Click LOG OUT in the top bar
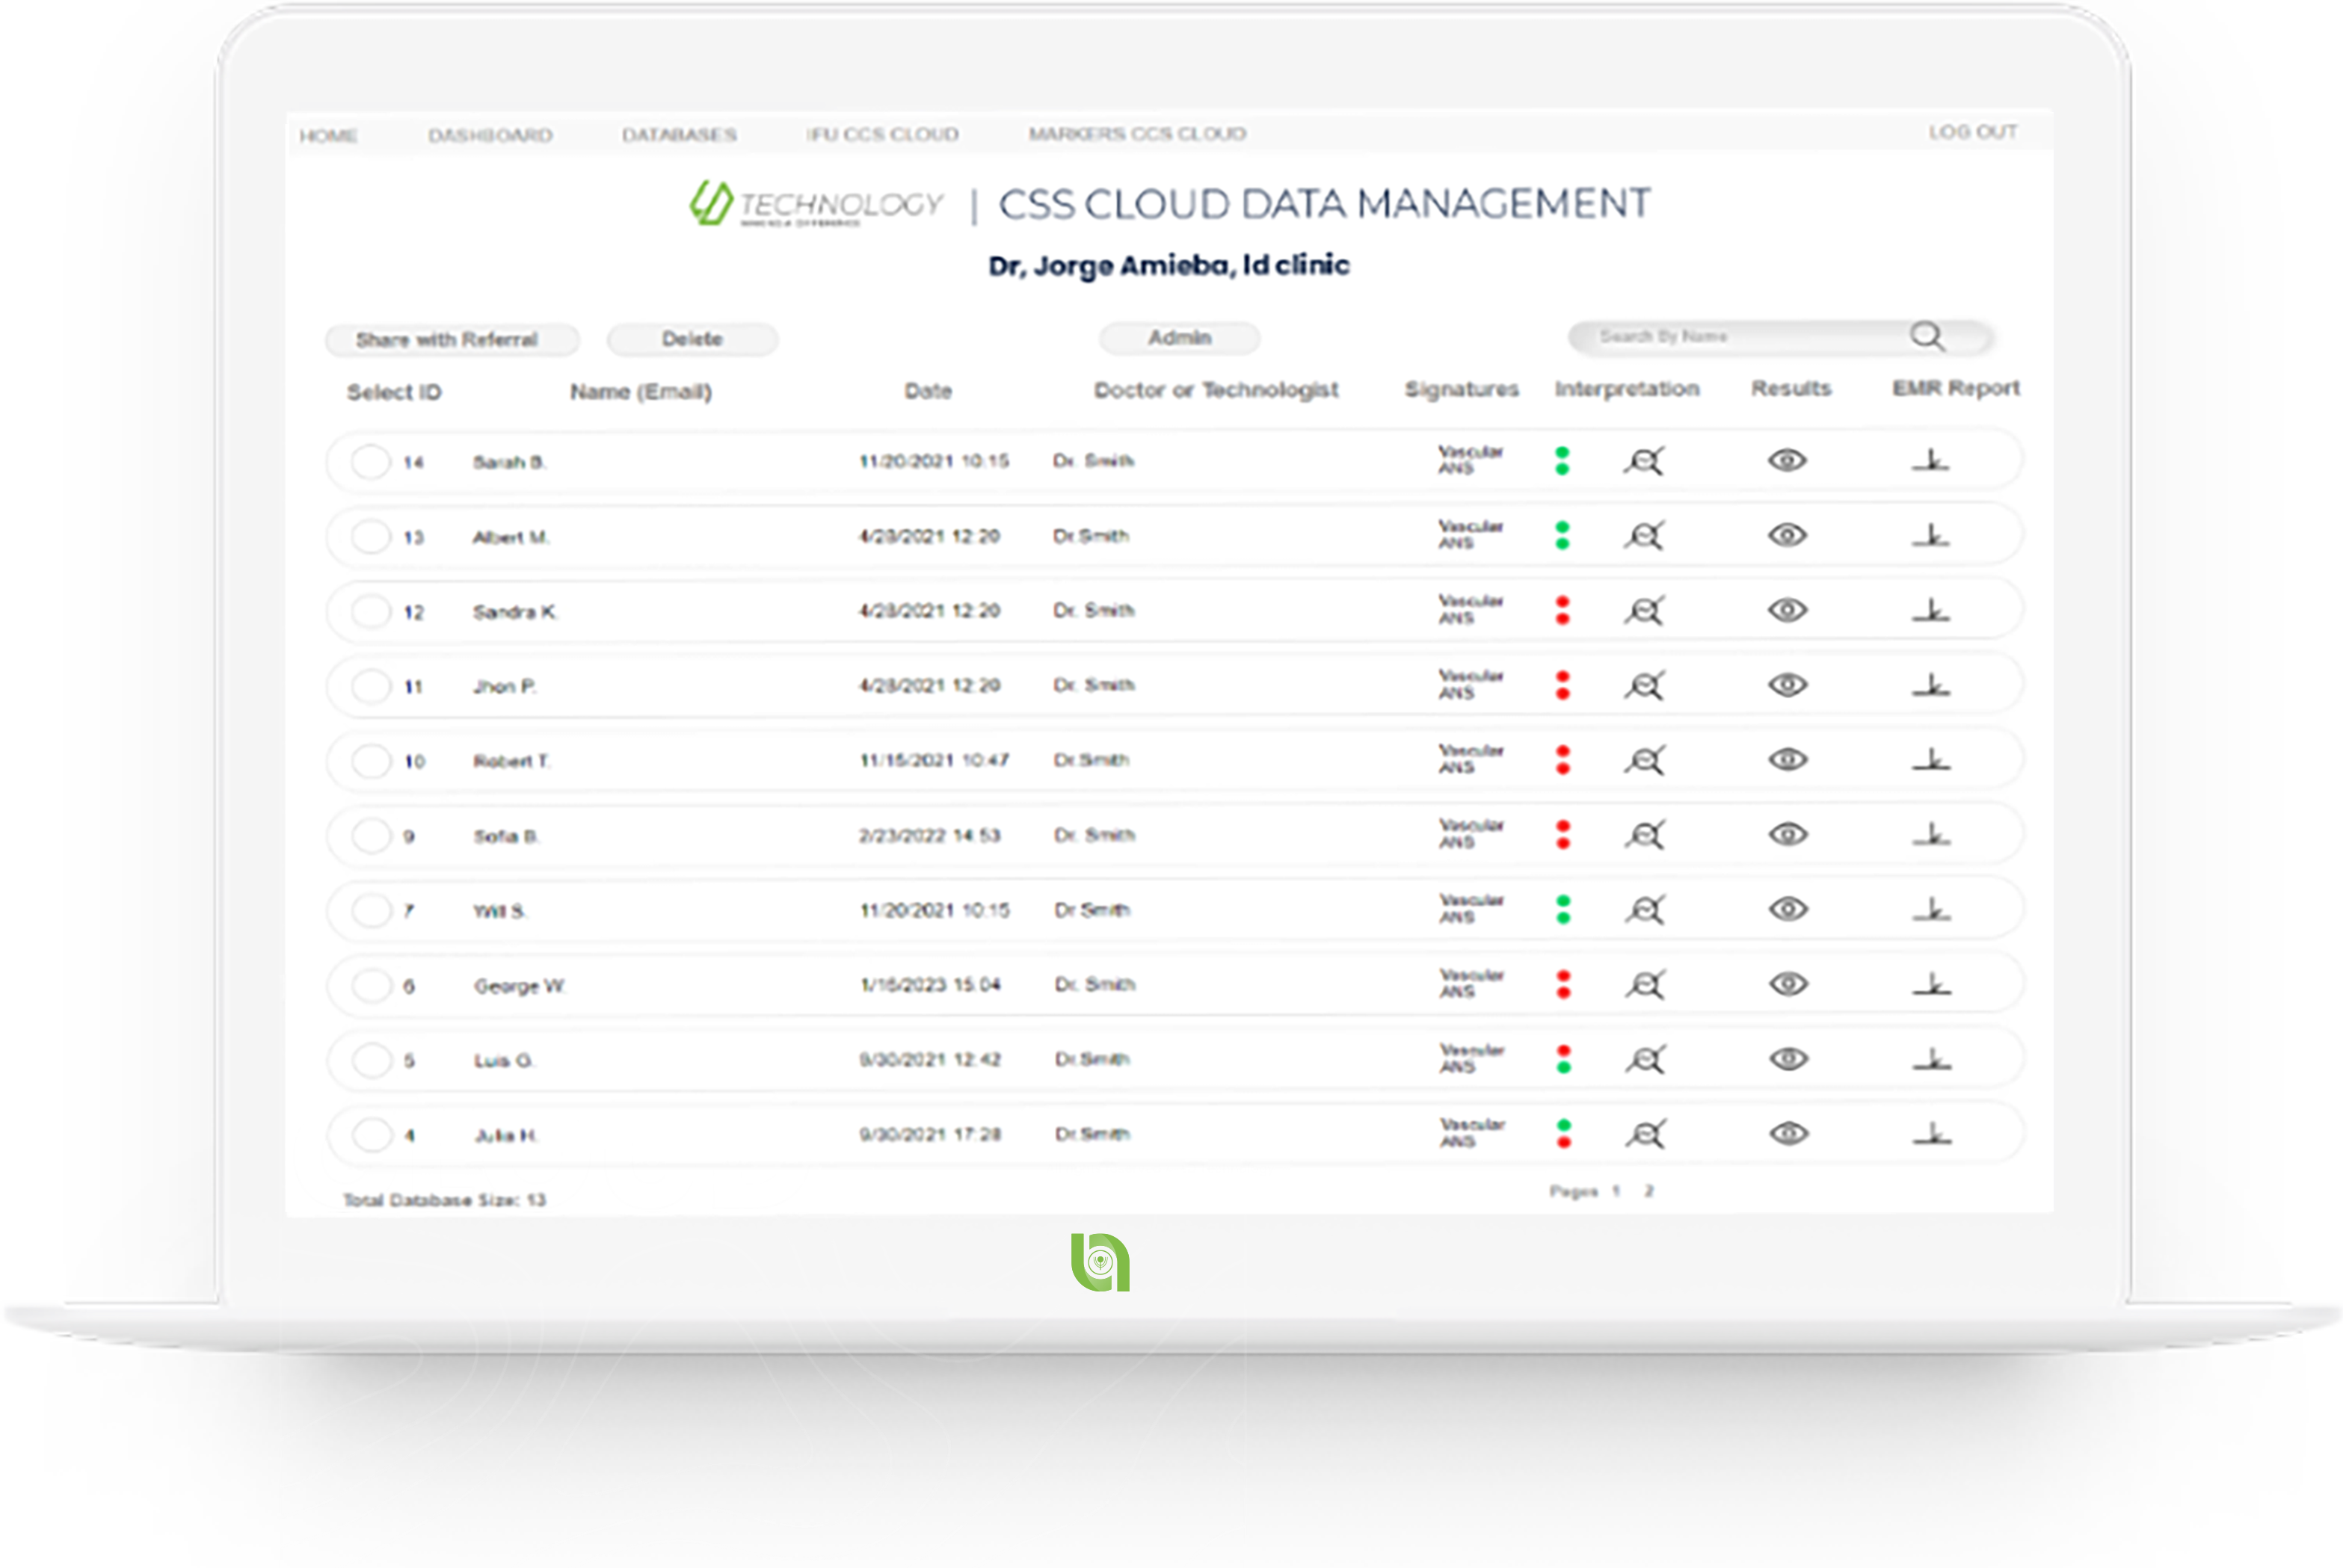The width and height of the screenshot is (2343, 1568). [x=1972, y=132]
